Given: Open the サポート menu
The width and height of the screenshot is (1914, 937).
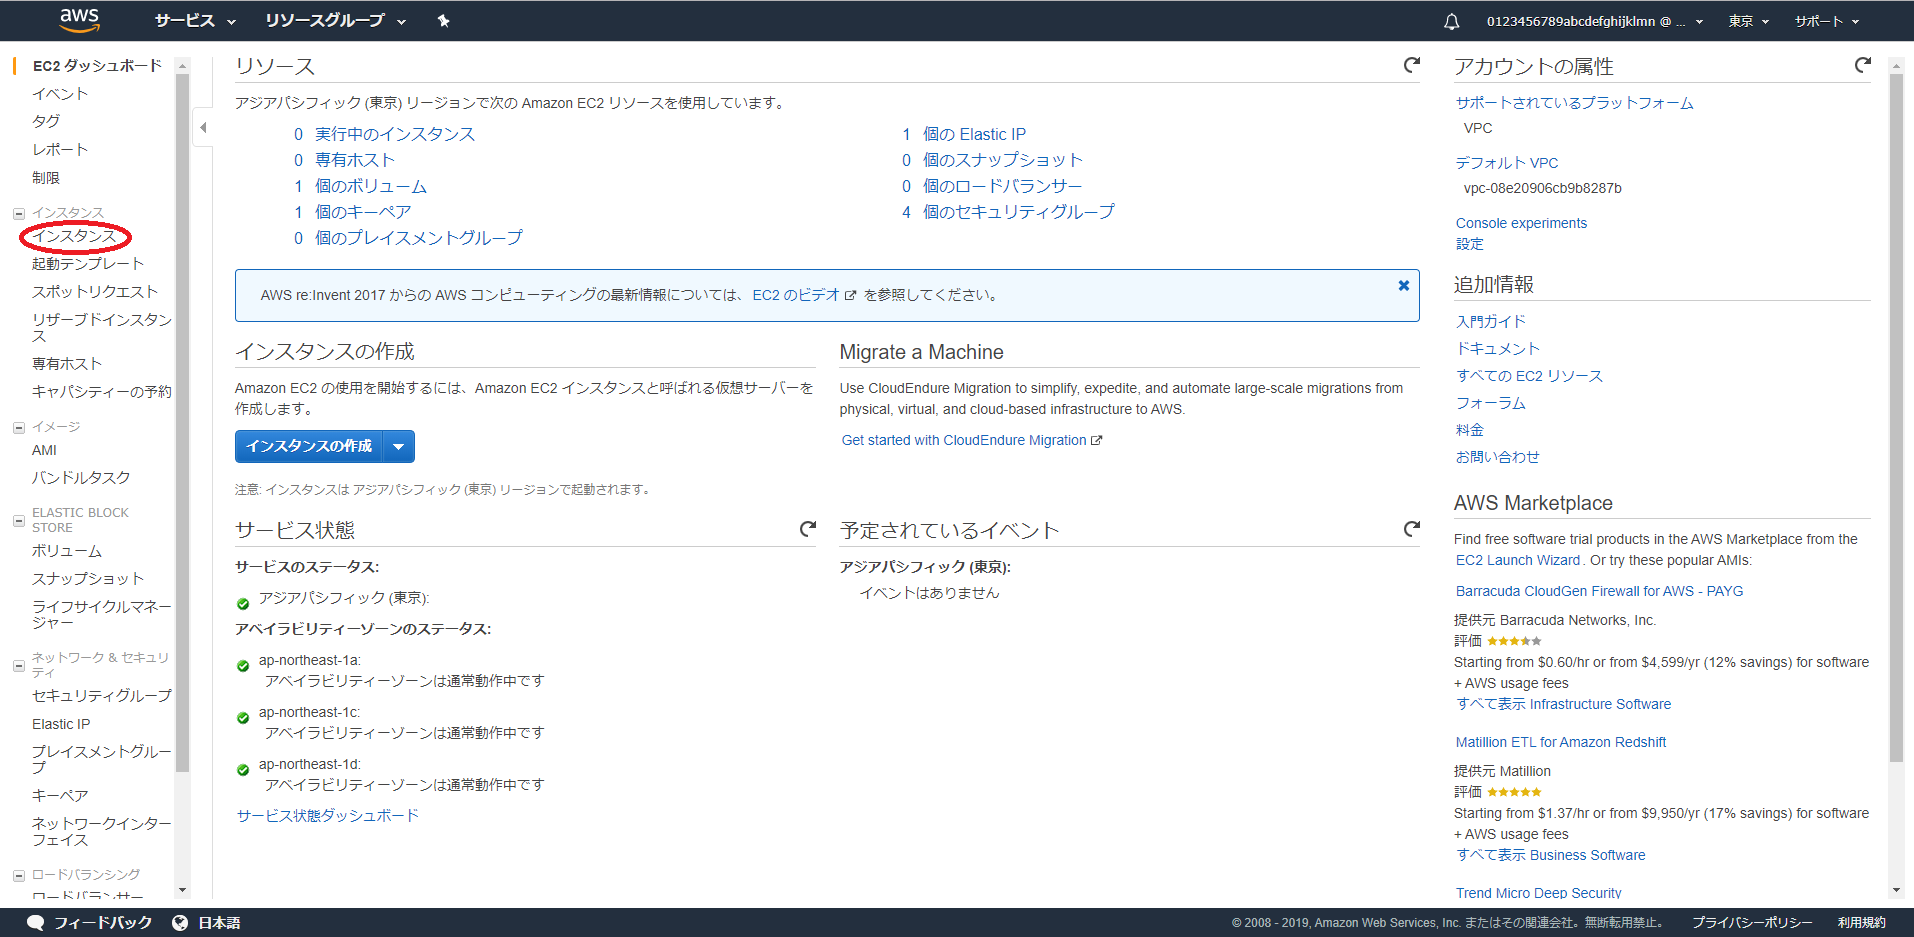Looking at the screenshot, I should (1826, 21).
